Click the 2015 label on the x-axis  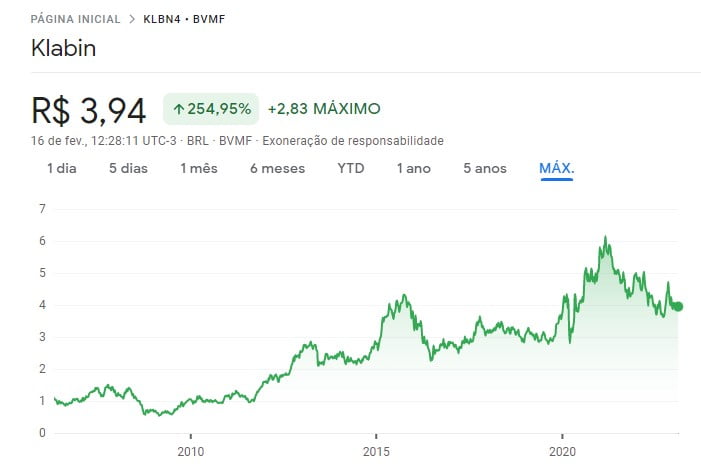376,450
